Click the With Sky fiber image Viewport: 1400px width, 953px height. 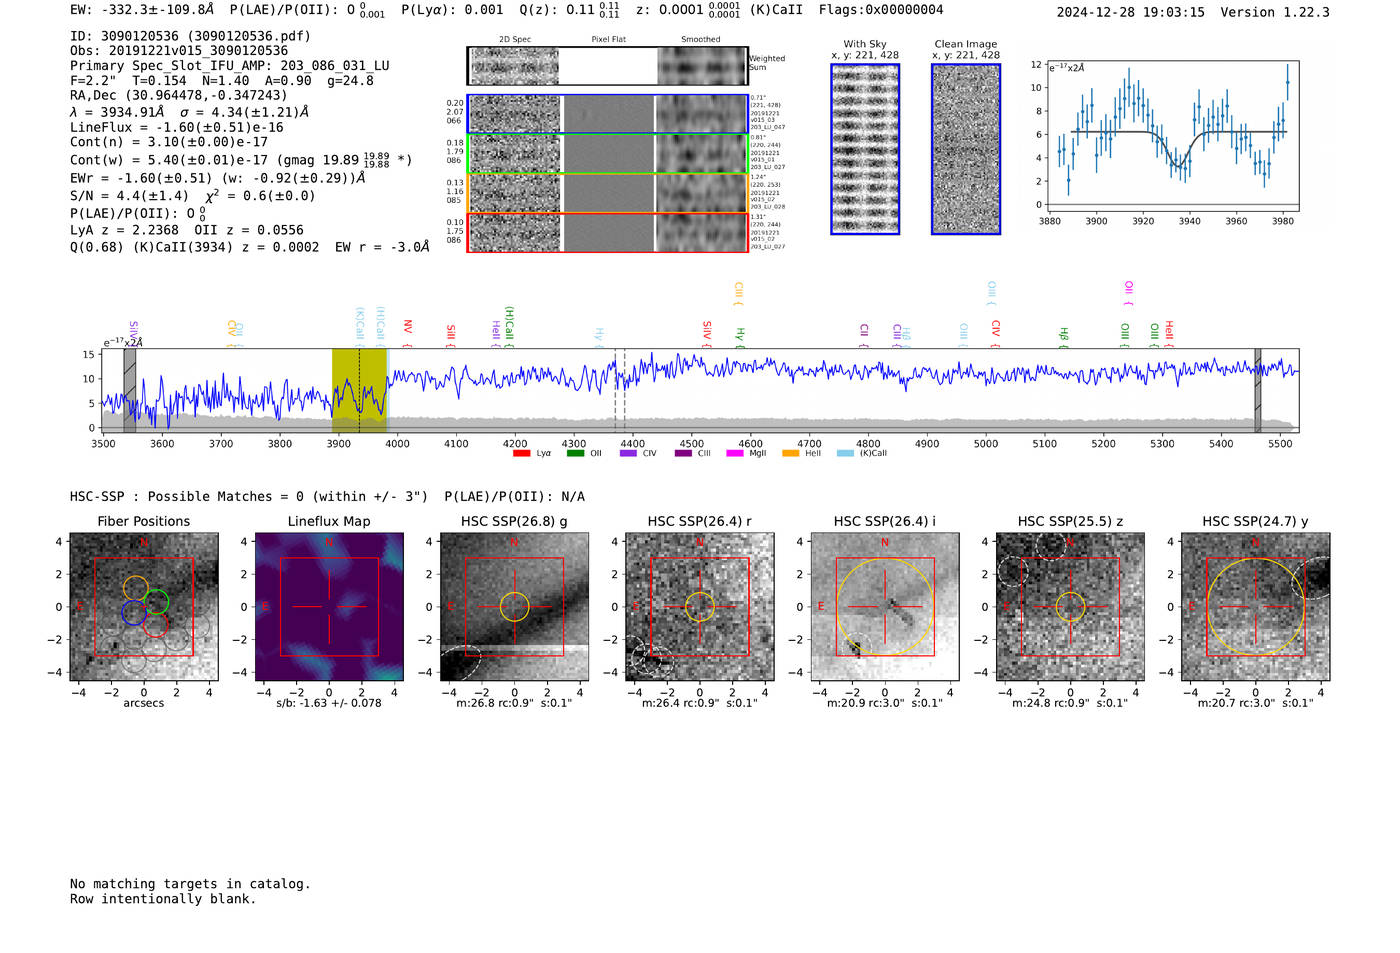(865, 149)
